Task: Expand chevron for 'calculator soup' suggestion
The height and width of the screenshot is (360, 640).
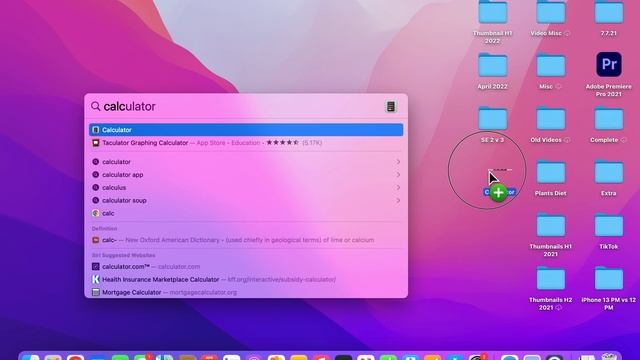Action: point(398,200)
